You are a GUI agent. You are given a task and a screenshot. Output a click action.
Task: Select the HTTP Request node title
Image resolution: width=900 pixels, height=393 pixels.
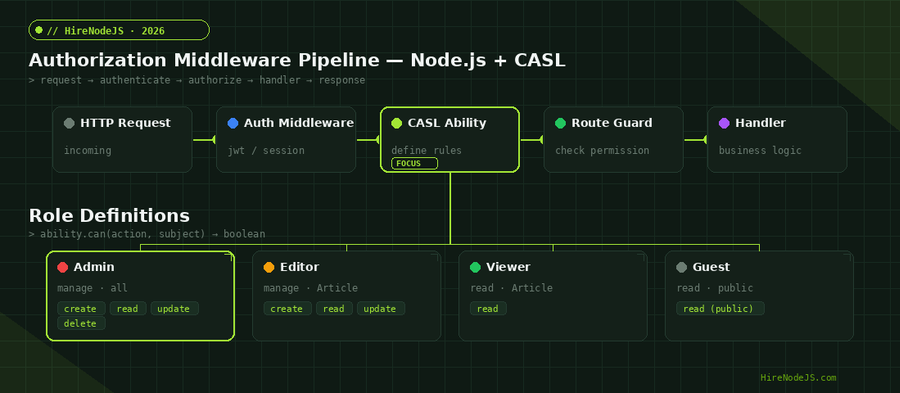pyautogui.click(x=125, y=123)
